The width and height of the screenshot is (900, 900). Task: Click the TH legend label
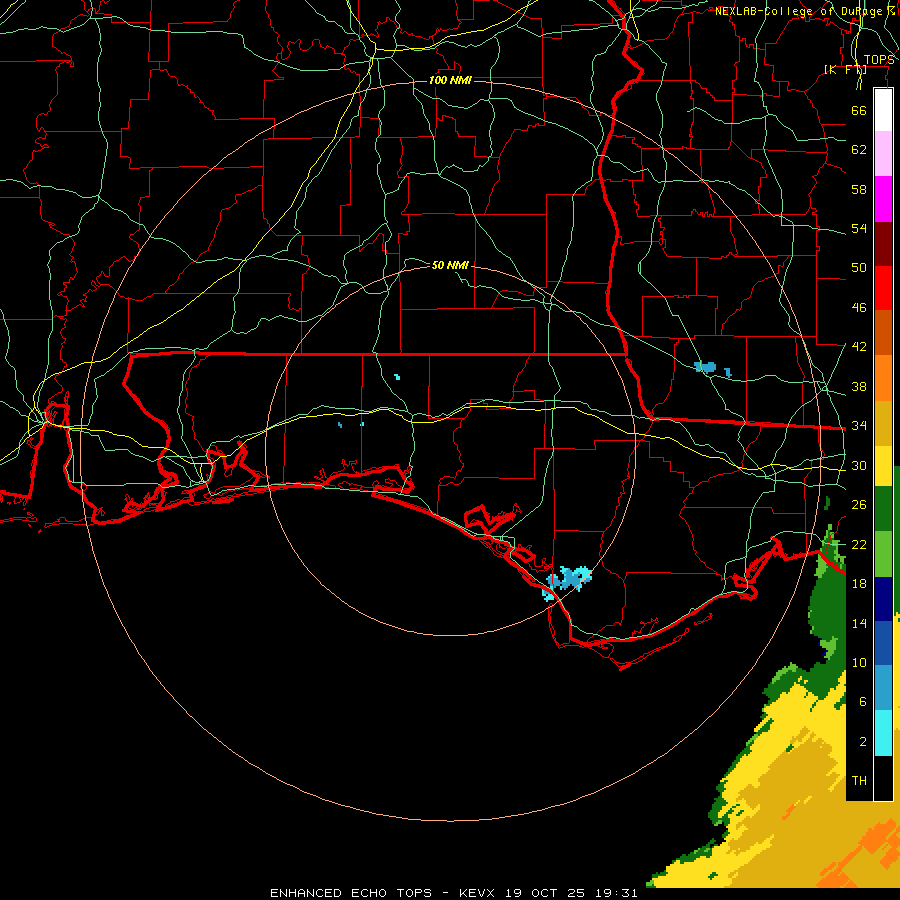[x=859, y=781]
